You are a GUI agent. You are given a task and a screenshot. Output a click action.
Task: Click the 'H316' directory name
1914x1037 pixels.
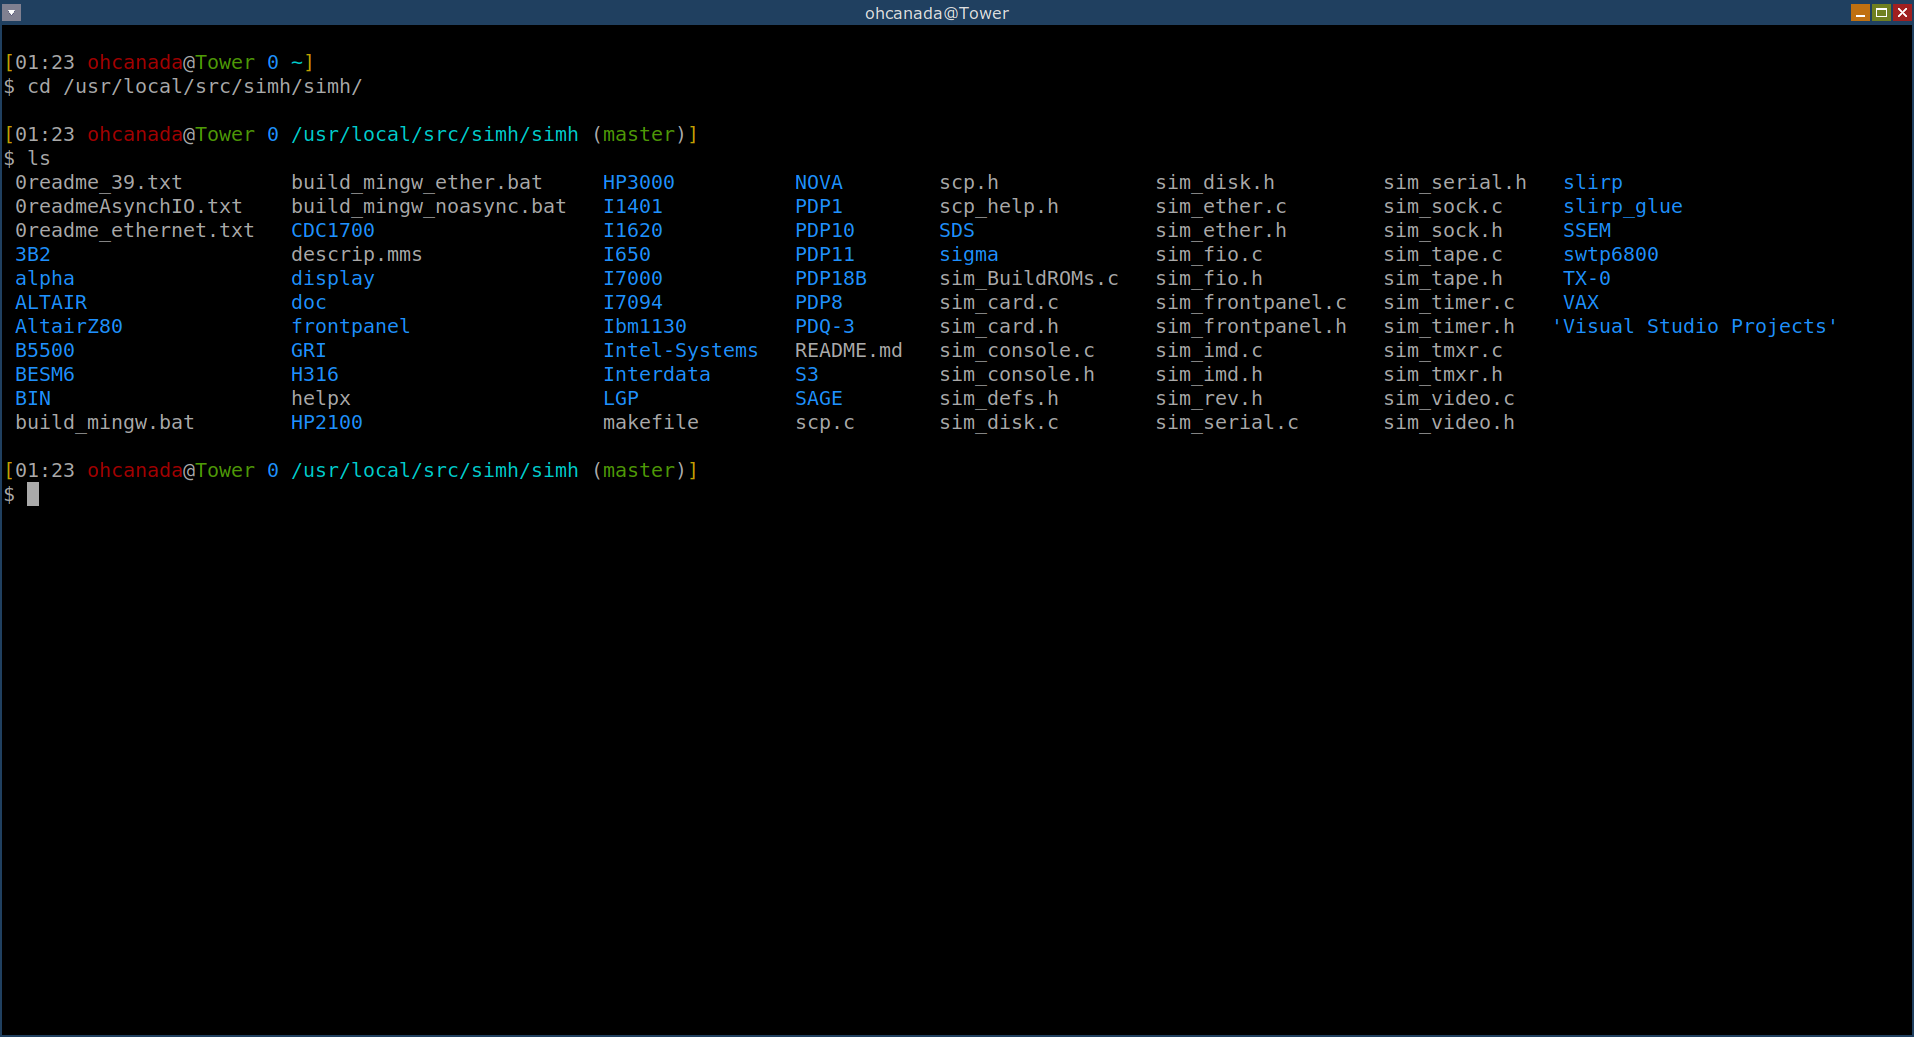(315, 375)
